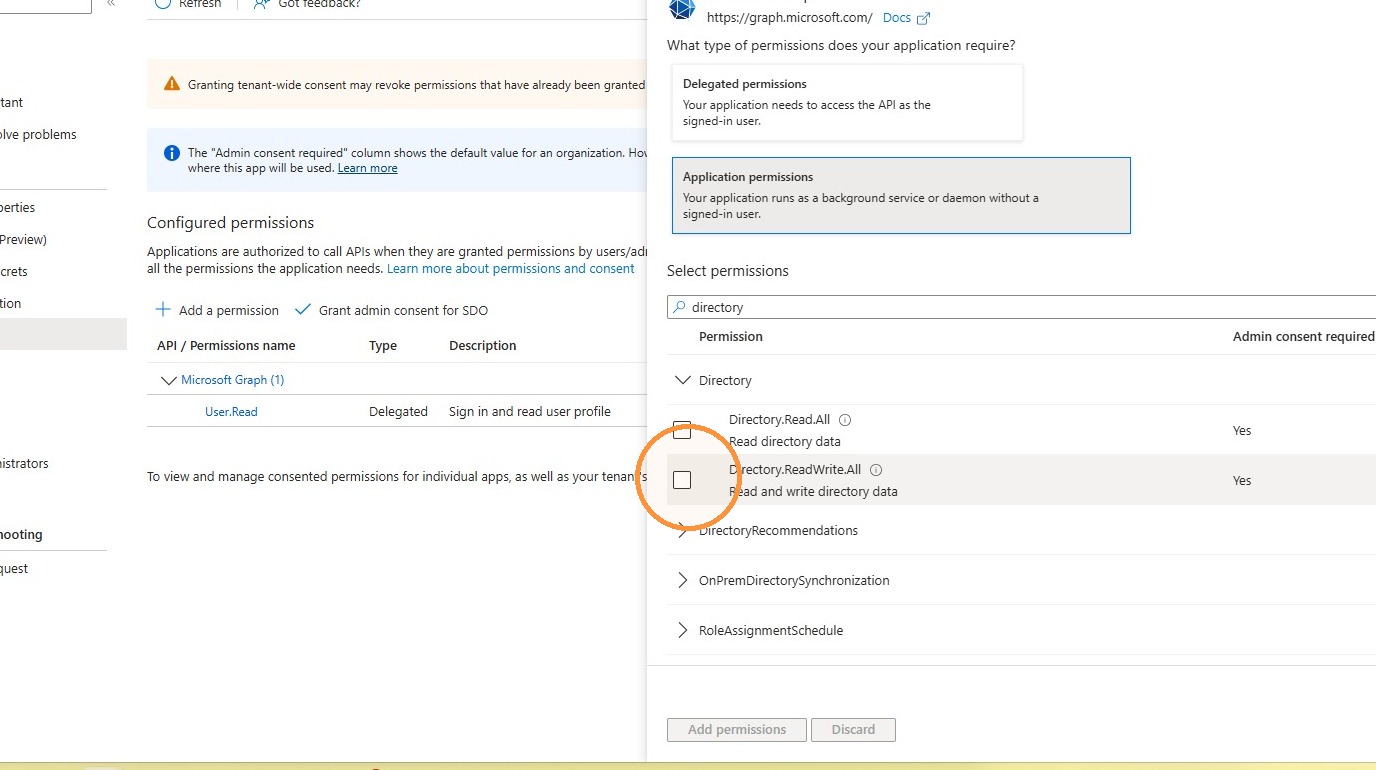Open the Got feedback option
The image size is (1376, 770).
click(306, 3)
